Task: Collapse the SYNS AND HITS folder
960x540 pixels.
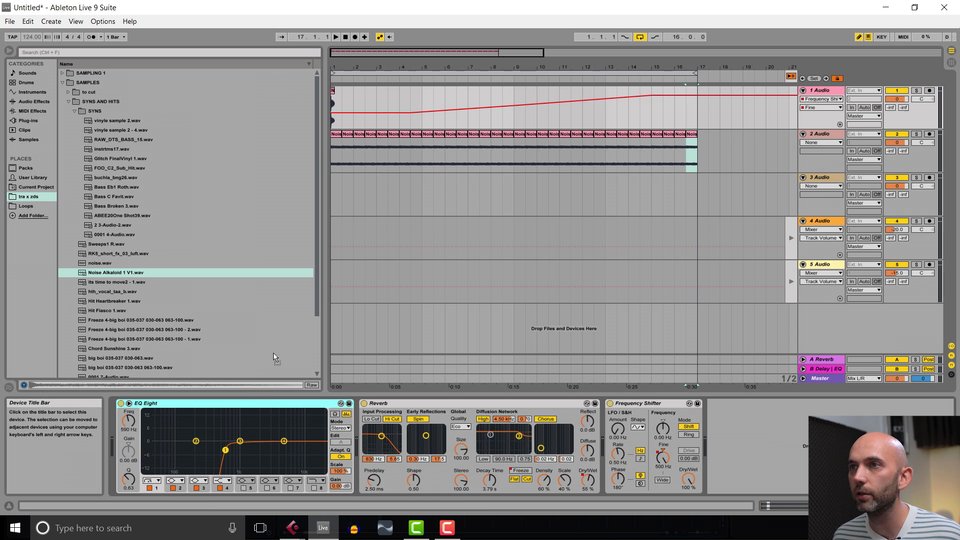Action: [69, 102]
